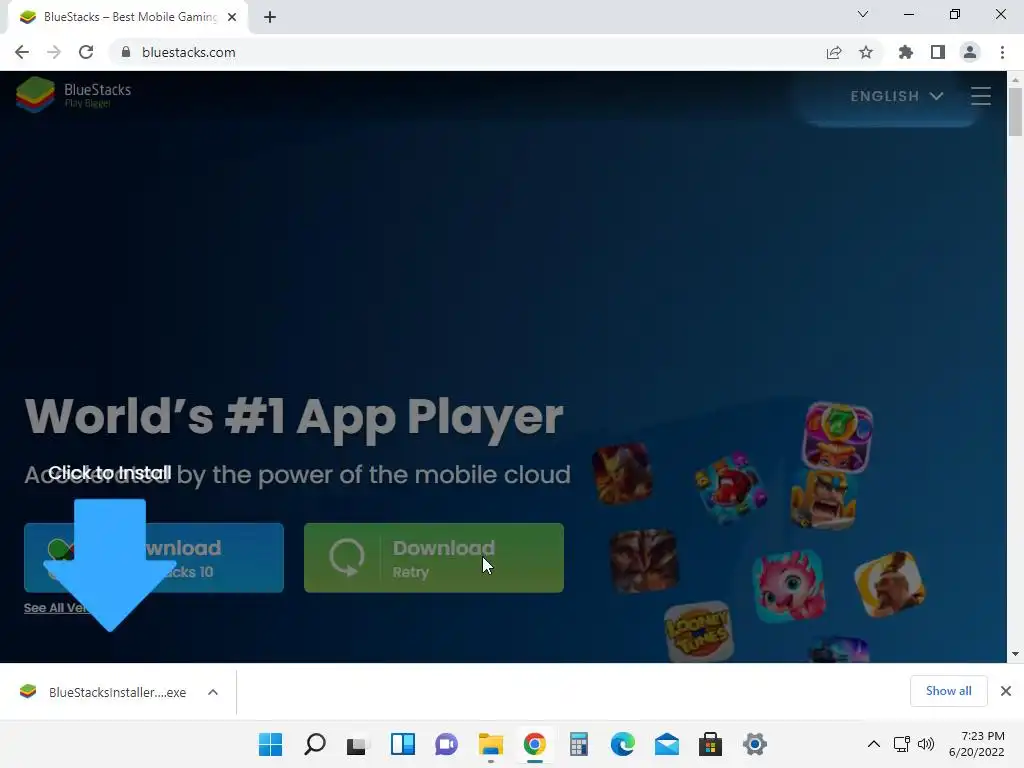The width and height of the screenshot is (1024, 768).
Task: Open the Widgets panel on taskbar
Action: tap(403, 744)
